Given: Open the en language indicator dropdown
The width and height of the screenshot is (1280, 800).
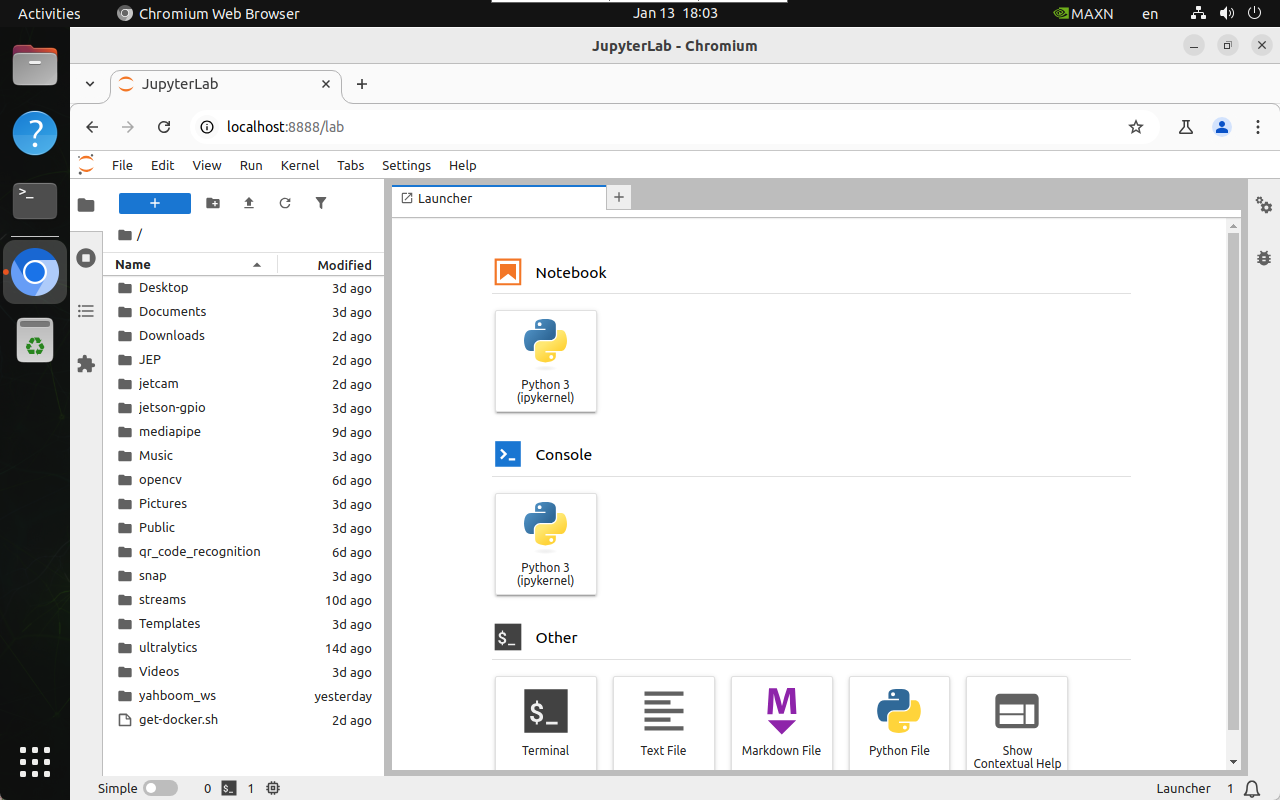Looking at the screenshot, I should [x=1150, y=14].
